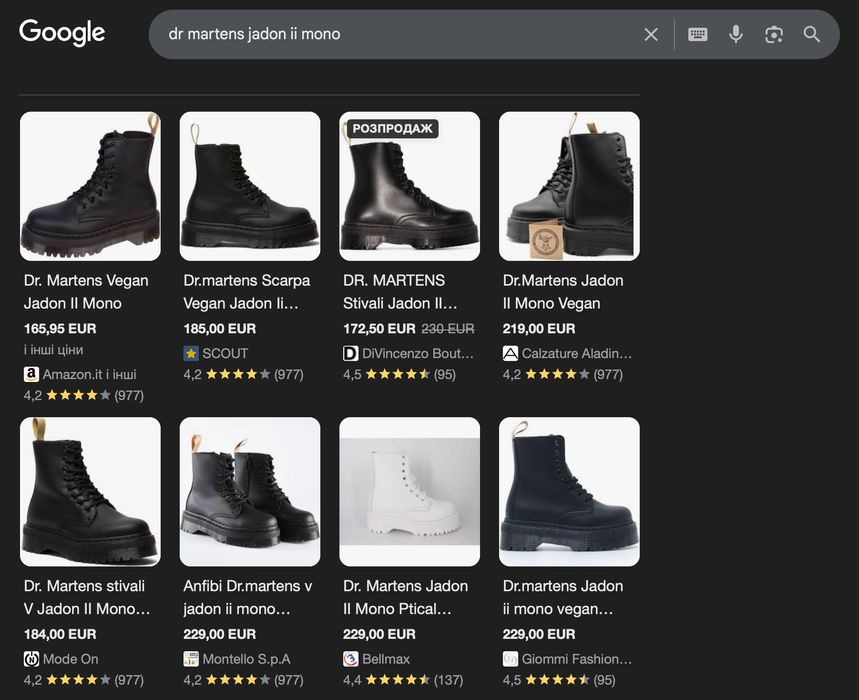The height and width of the screenshot is (700, 859).
Task: Click 'і інші ціни' other prices text
Action: pos(54,349)
